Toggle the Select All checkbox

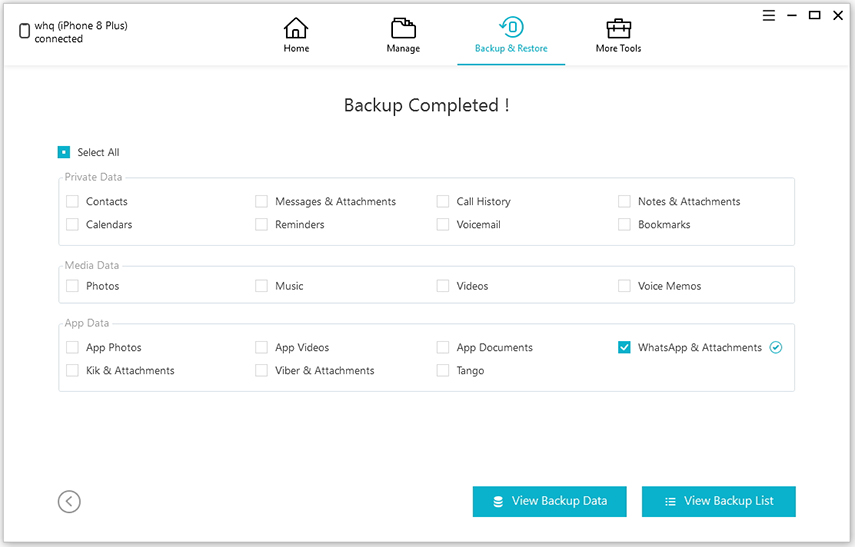64,152
